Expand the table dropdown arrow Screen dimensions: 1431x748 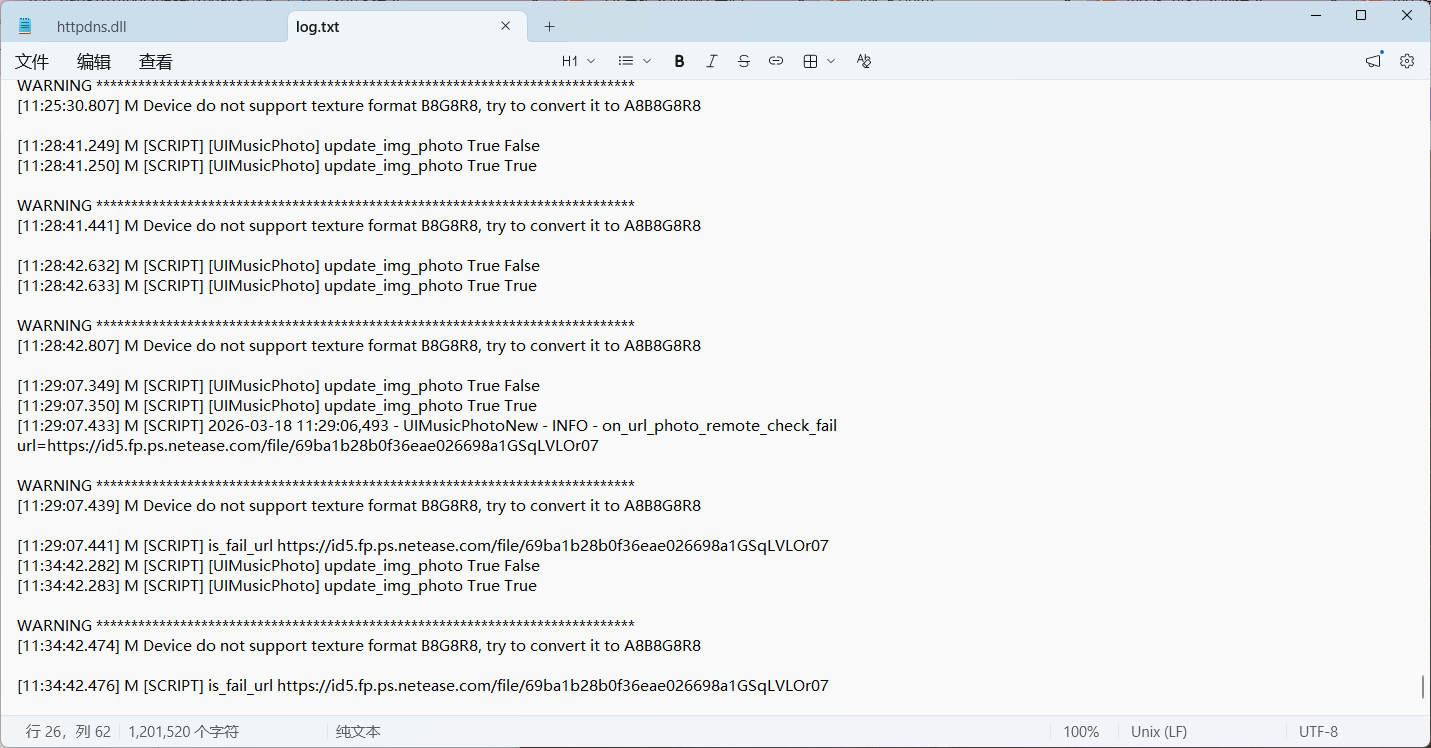tap(831, 61)
